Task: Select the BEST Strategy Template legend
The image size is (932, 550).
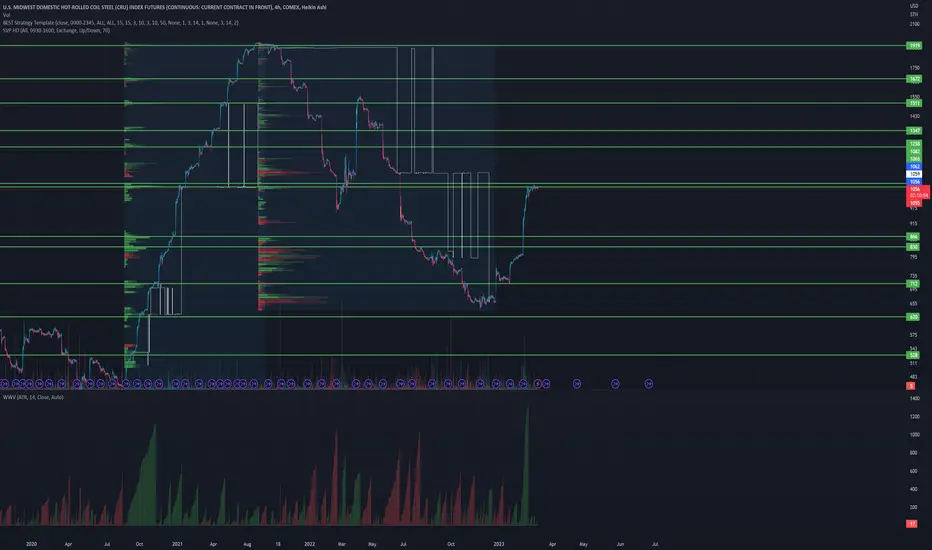Action: [x=120, y=23]
